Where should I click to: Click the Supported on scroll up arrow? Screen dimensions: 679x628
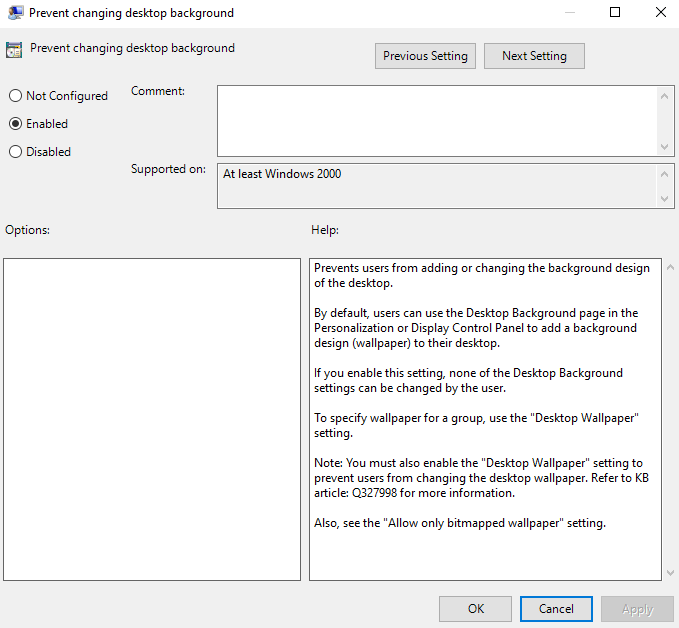666,173
